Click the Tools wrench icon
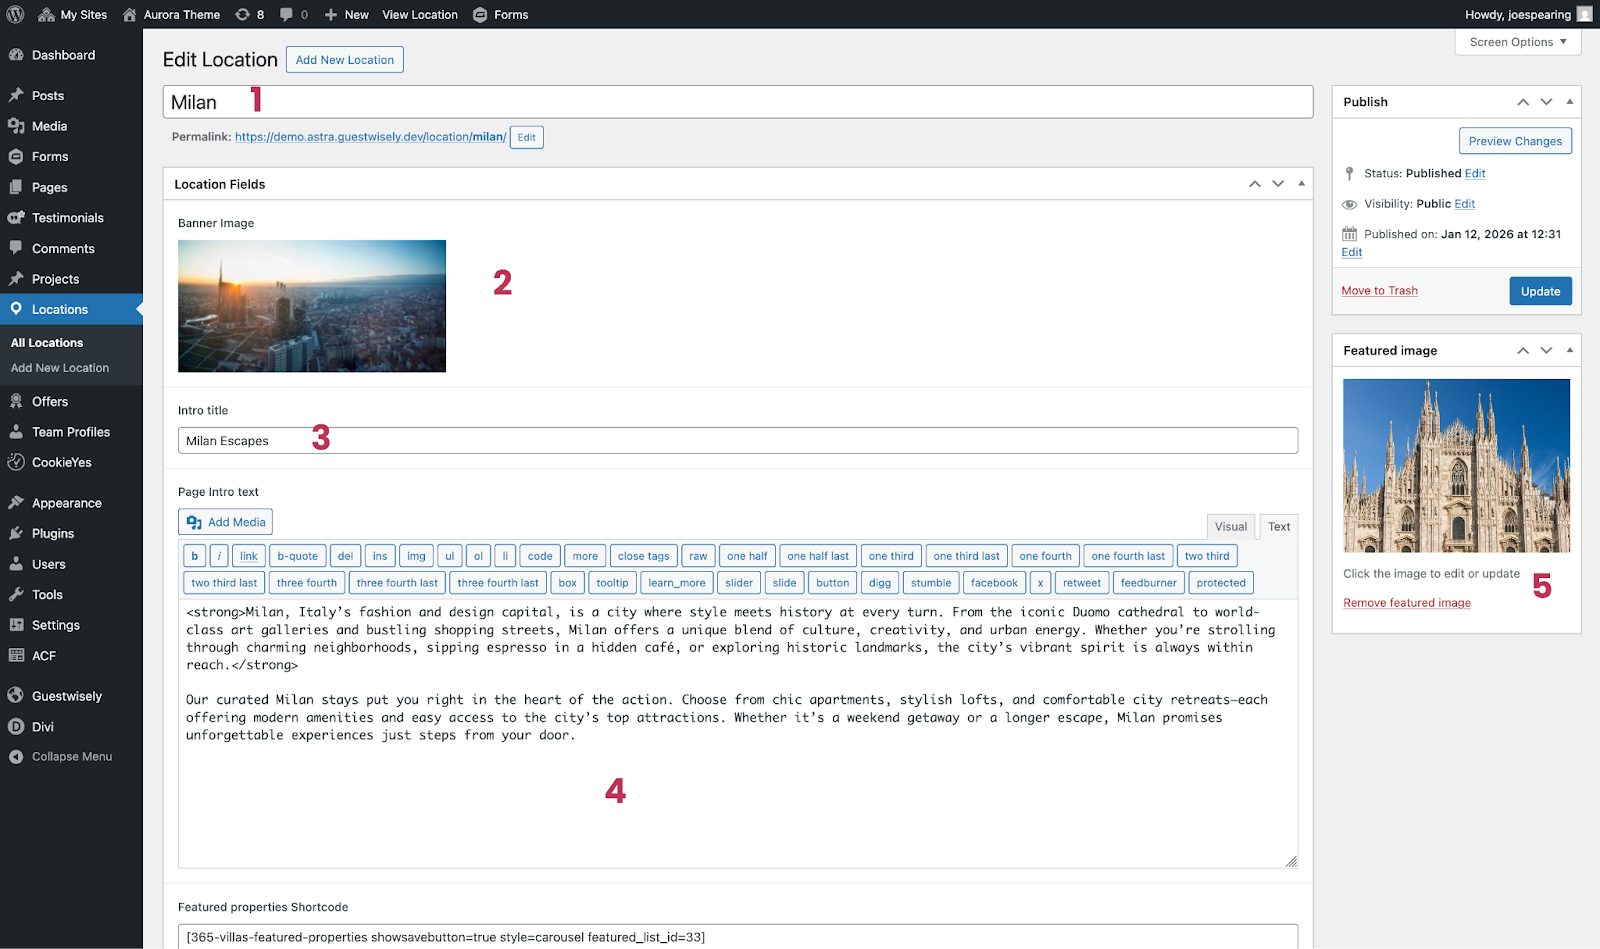 (16, 594)
